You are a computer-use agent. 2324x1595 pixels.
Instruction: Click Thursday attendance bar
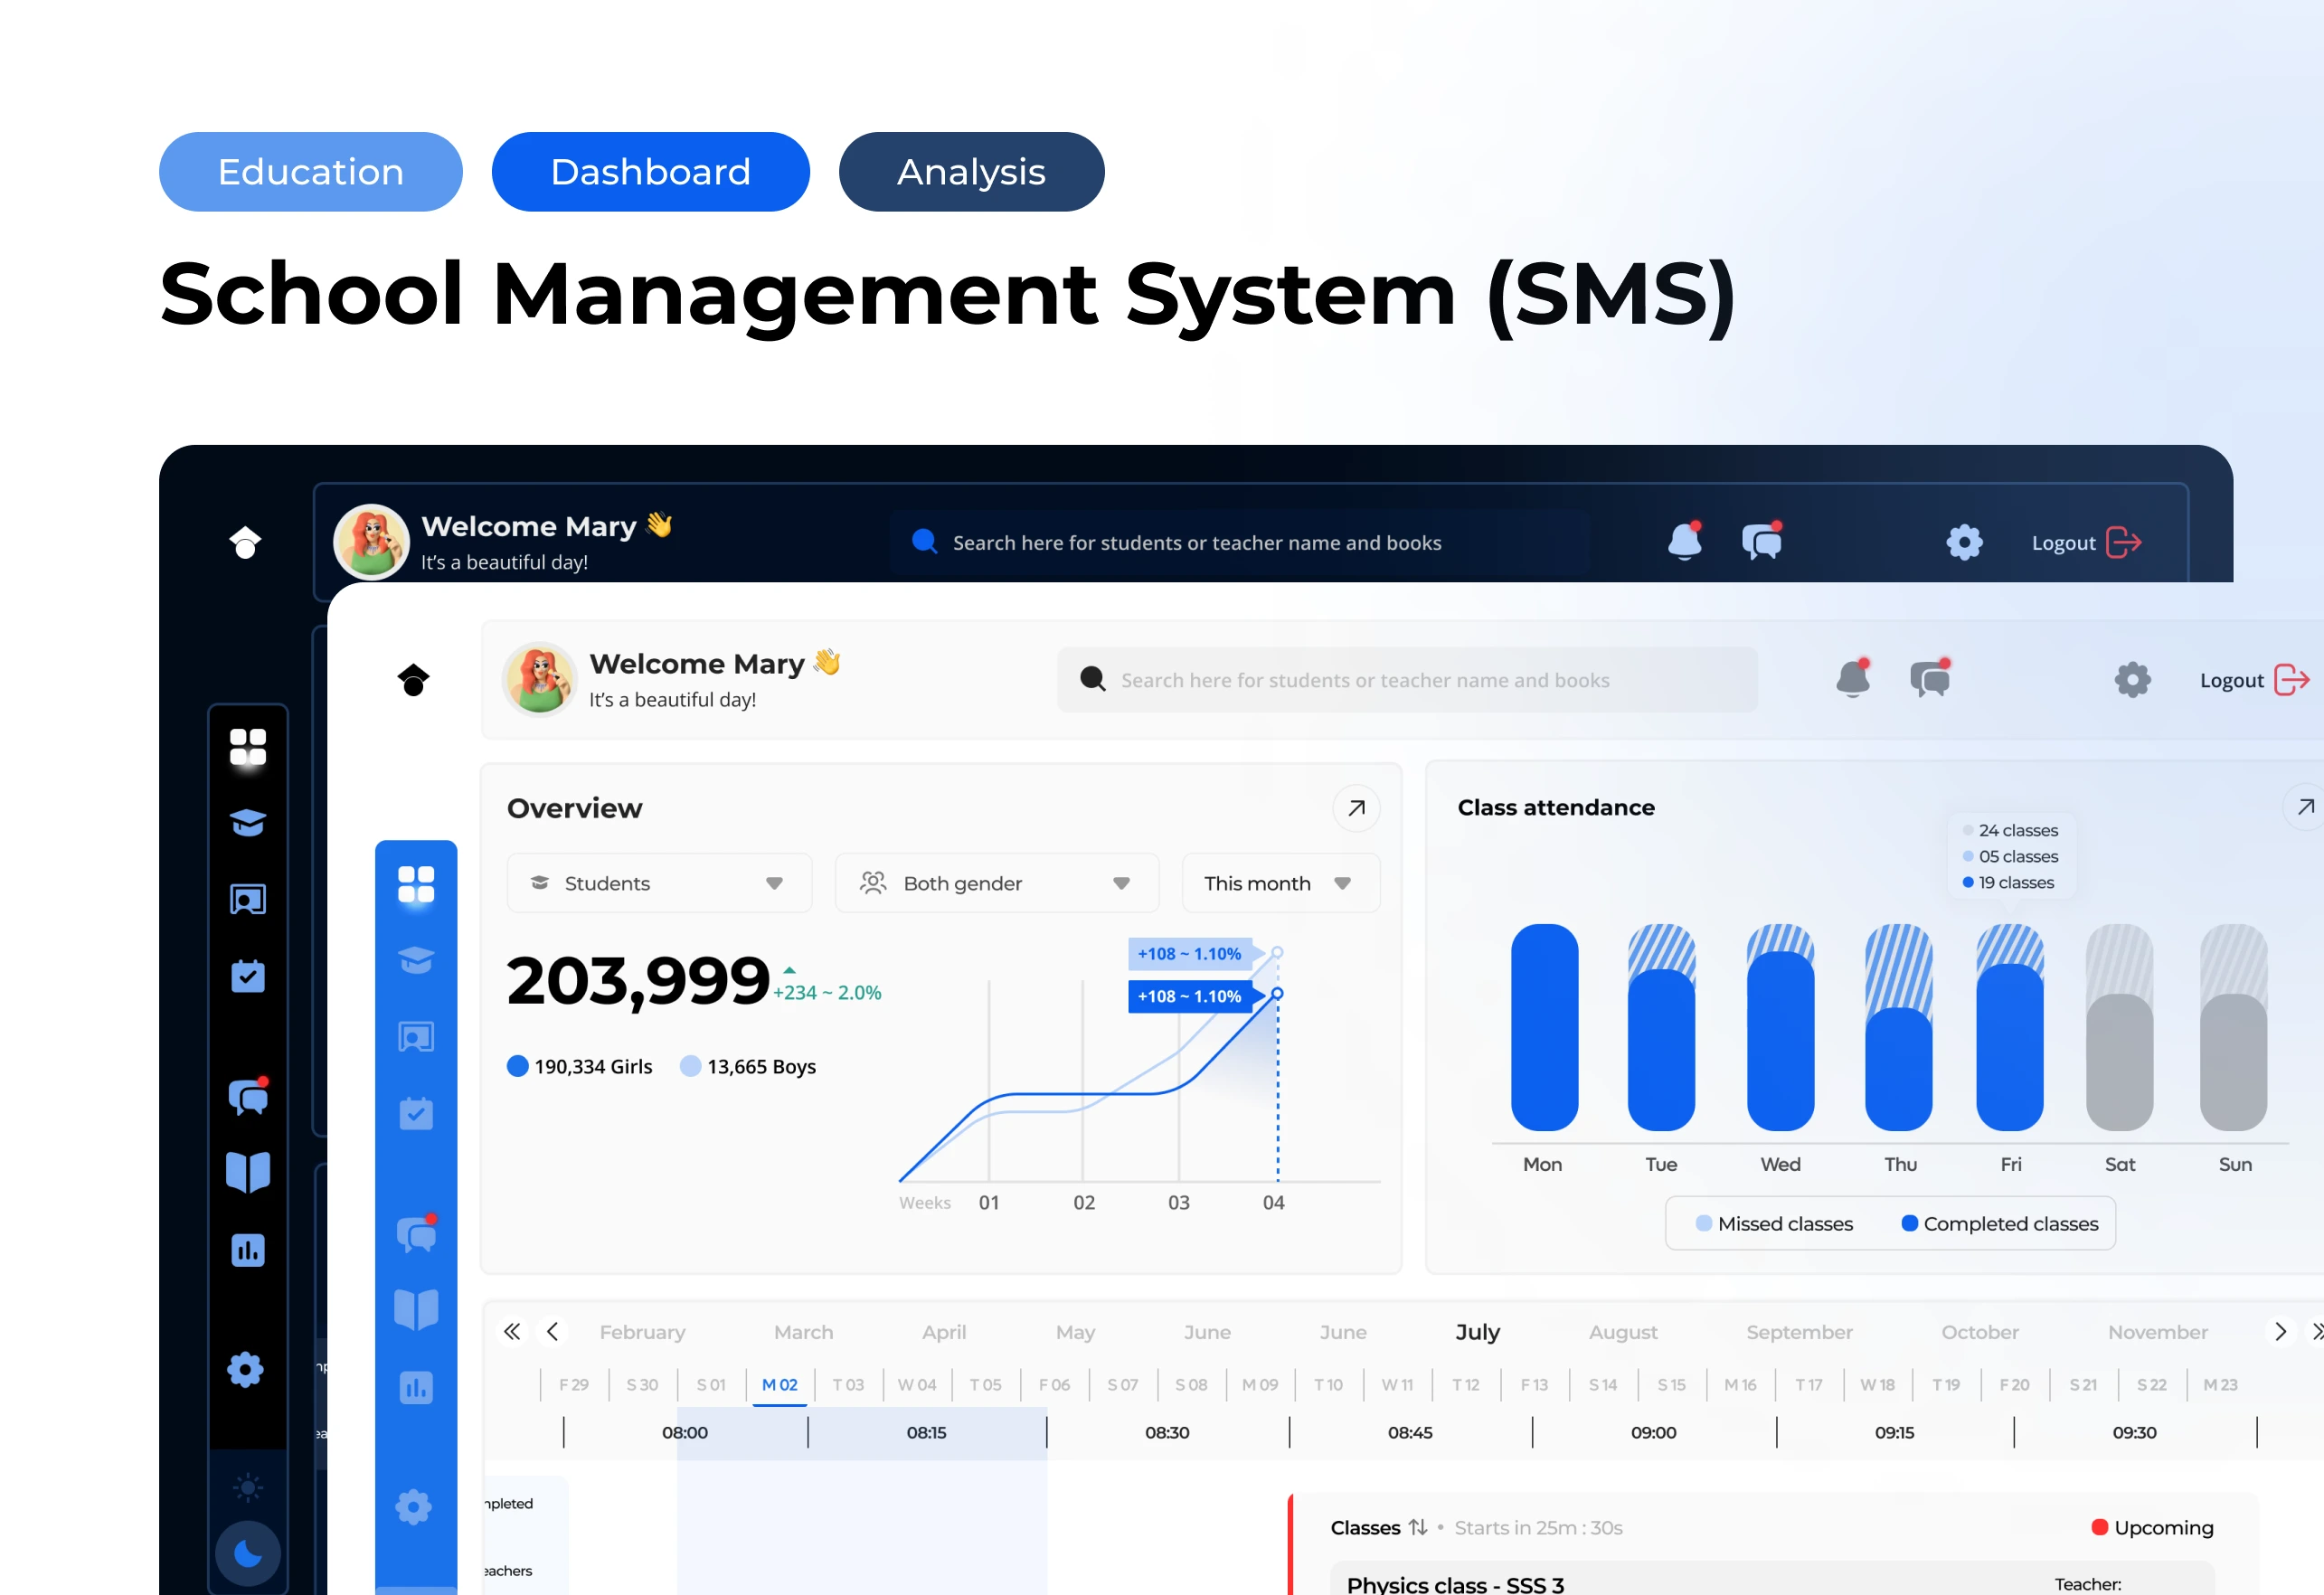1898,1027
